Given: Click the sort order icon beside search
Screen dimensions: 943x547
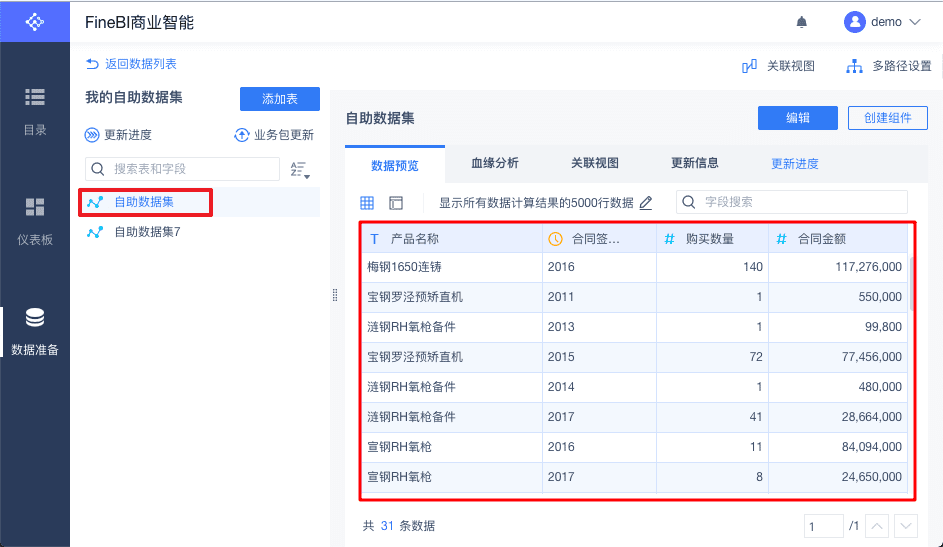Looking at the screenshot, I should click(299, 169).
